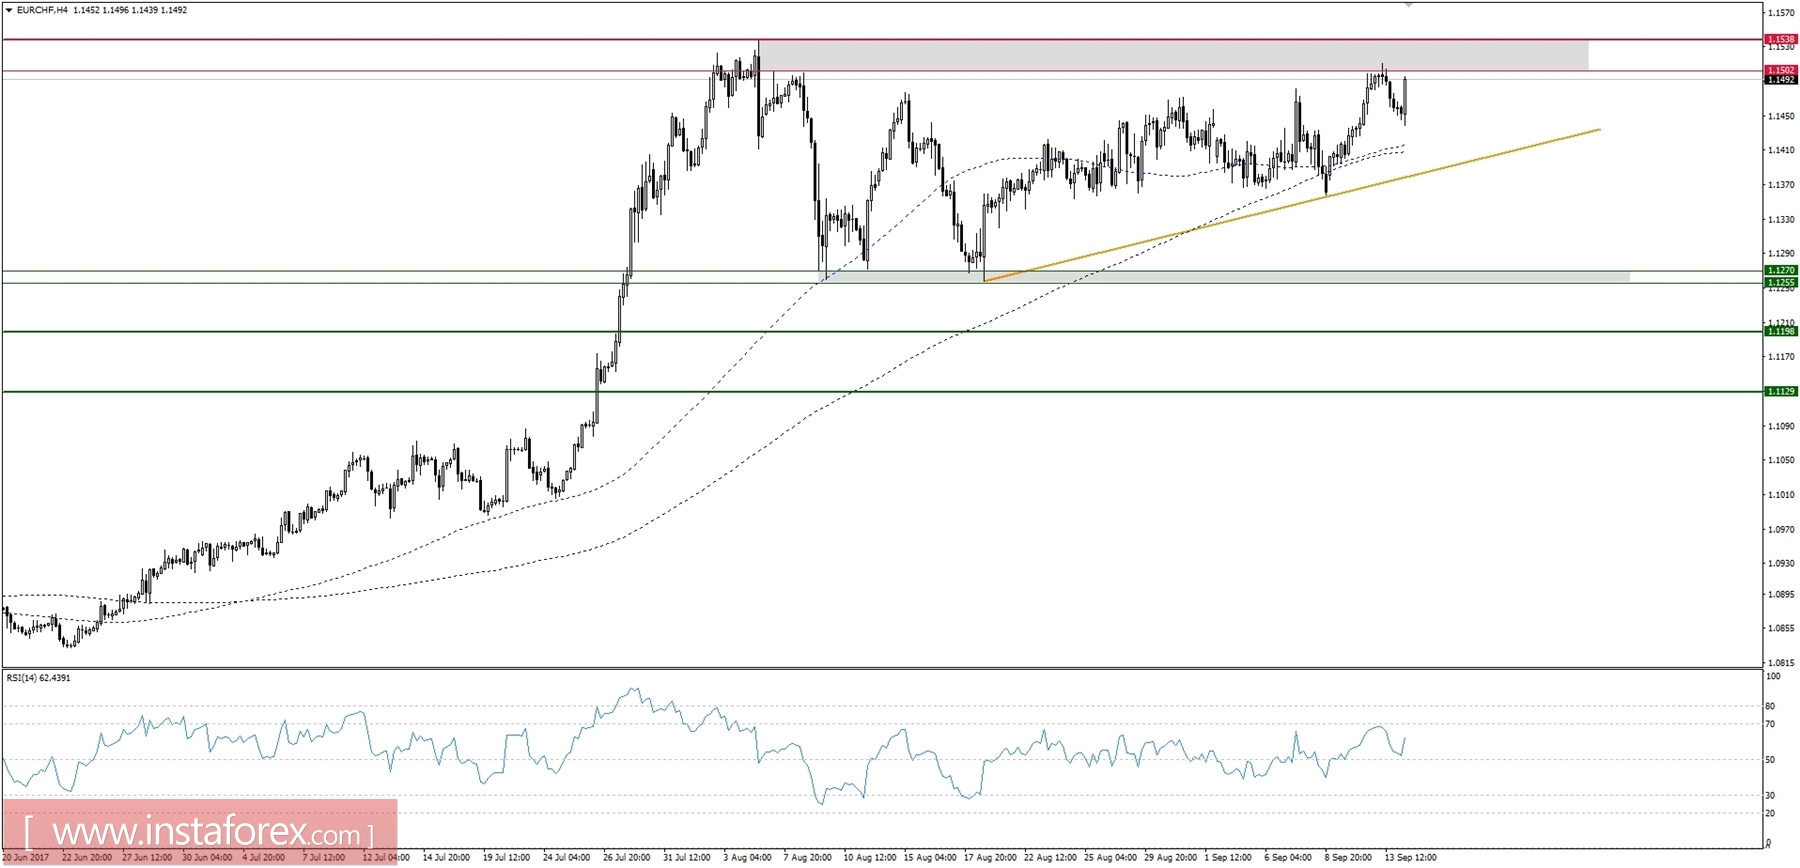Select the orange ascending trendline
1800x868 pixels.
(1292, 205)
